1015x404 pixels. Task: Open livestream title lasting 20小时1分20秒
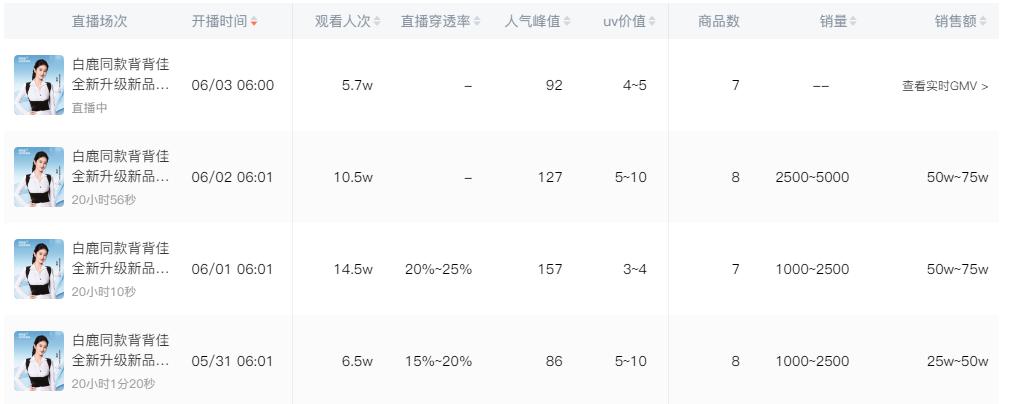(120, 350)
